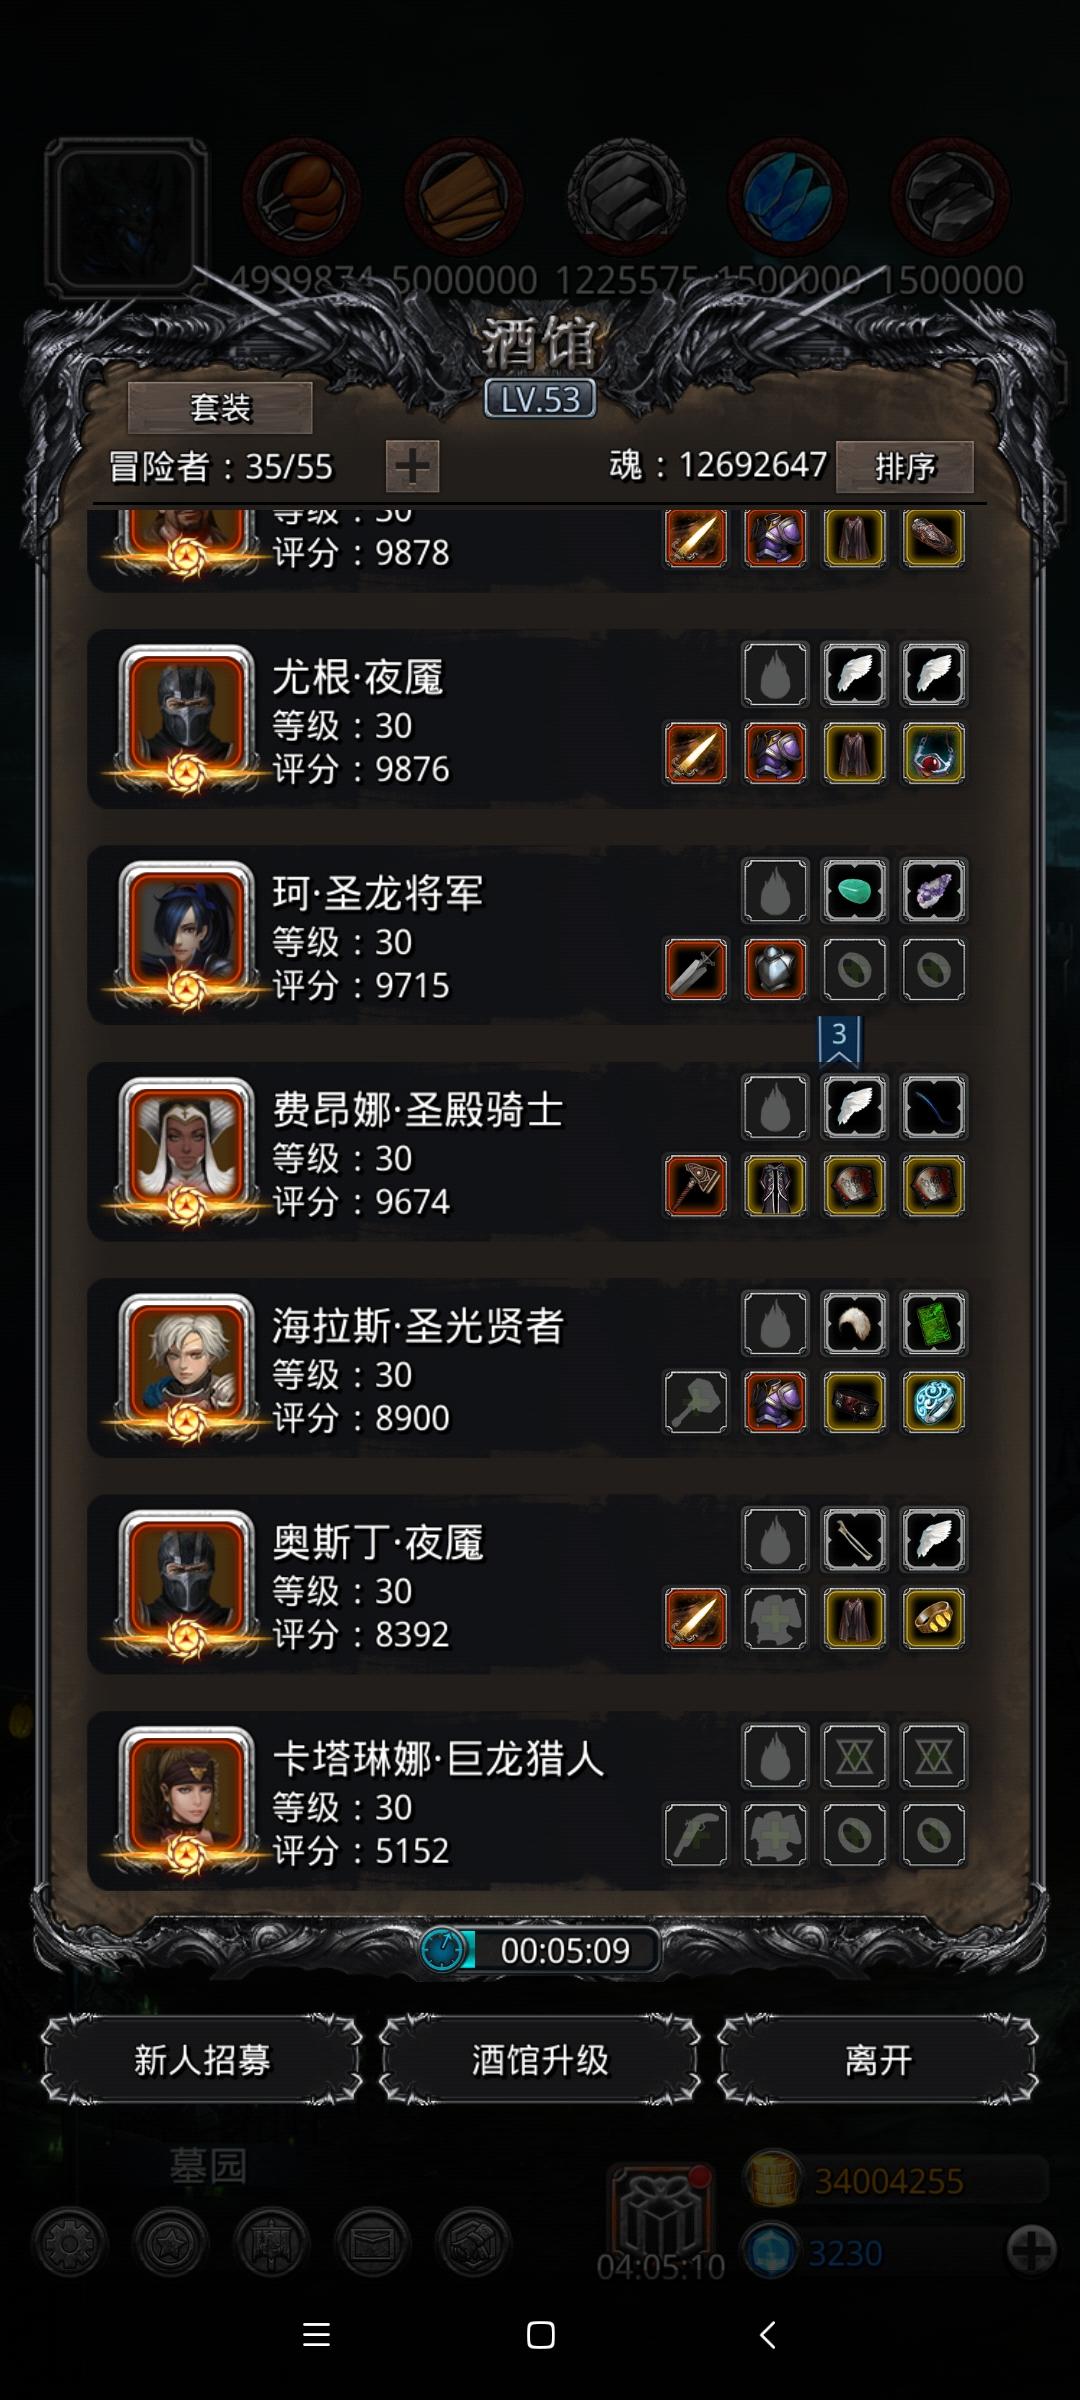Click 离开 leave button
Viewport: 1080px width, 2400px height.
click(x=878, y=2060)
